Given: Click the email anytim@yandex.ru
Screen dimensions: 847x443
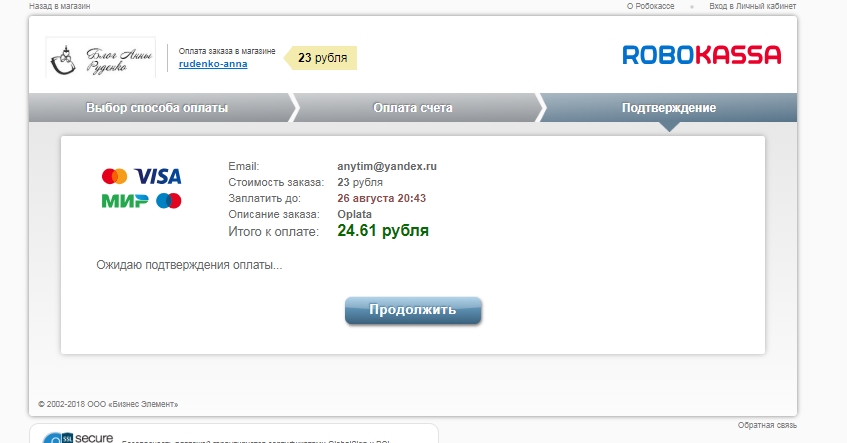Looking at the screenshot, I should point(387,166).
